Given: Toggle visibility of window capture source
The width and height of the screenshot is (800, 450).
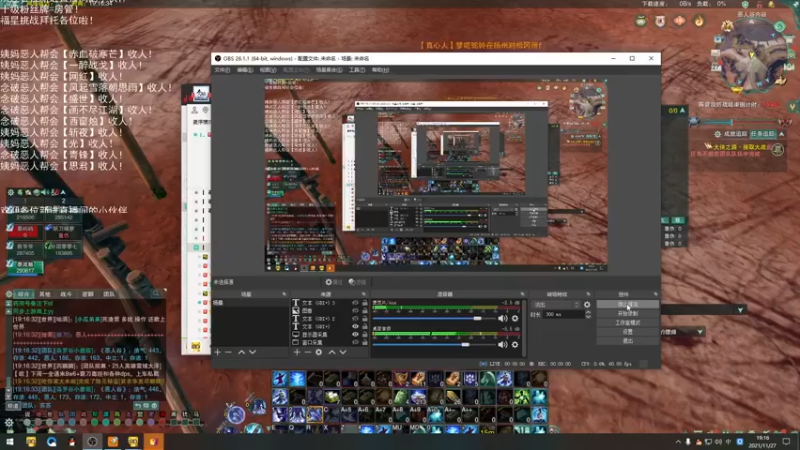Looking at the screenshot, I should point(355,342).
